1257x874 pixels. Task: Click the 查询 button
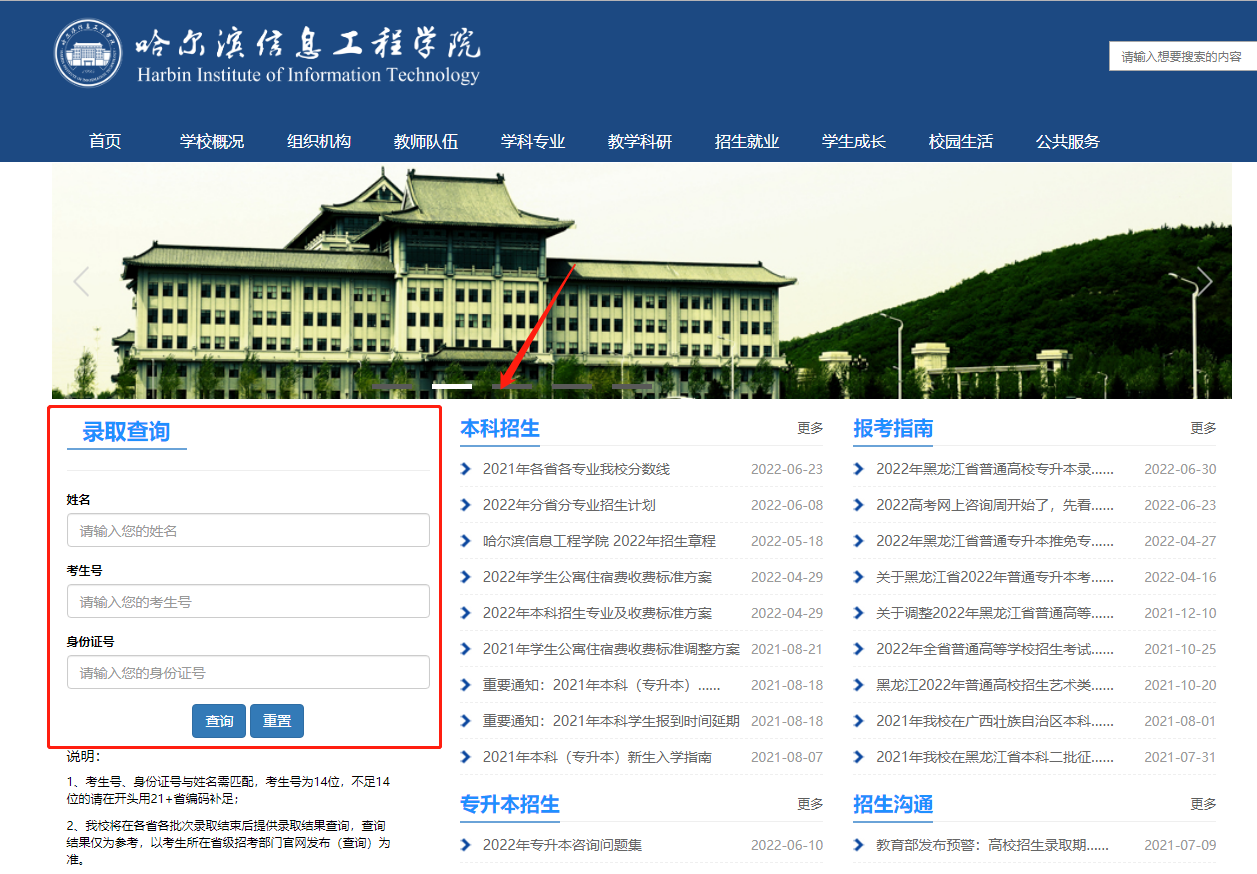(219, 721)
